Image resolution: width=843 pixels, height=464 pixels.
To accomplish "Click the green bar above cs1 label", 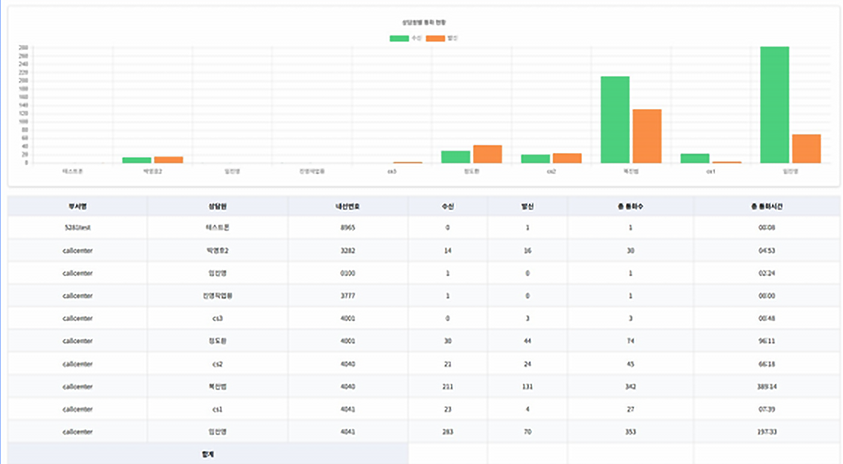I will tap(695, 158).
